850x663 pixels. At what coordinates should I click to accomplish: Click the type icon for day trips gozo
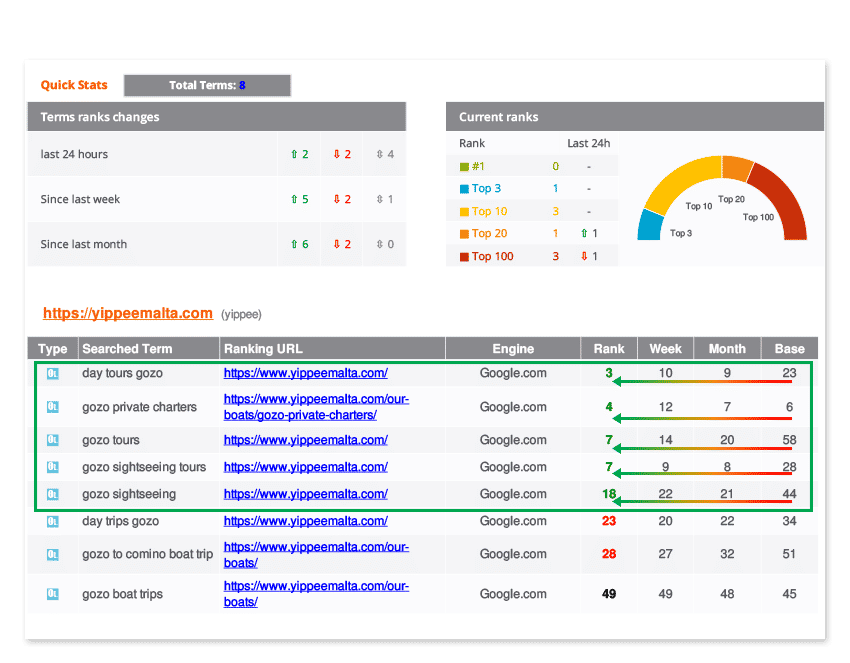(53, 522)
